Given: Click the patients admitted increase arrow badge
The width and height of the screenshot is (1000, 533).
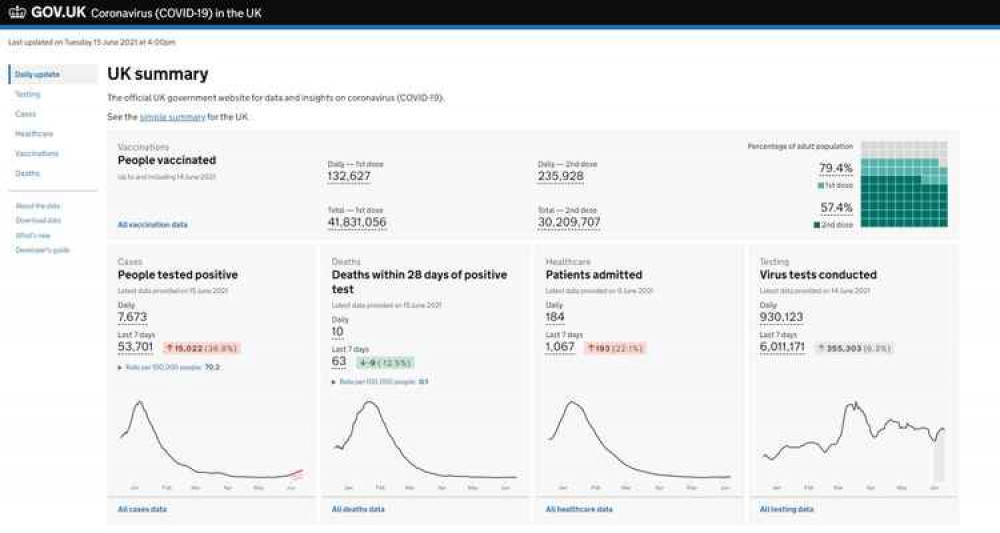Looking at the screenshot, I should tap(614, 348).
